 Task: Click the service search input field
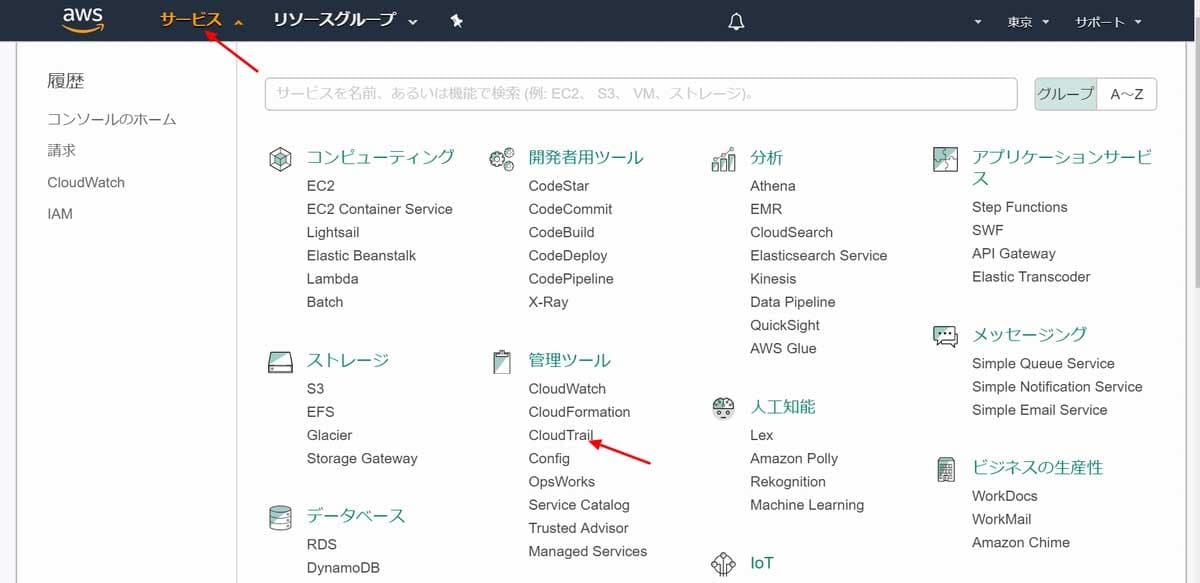640,94
